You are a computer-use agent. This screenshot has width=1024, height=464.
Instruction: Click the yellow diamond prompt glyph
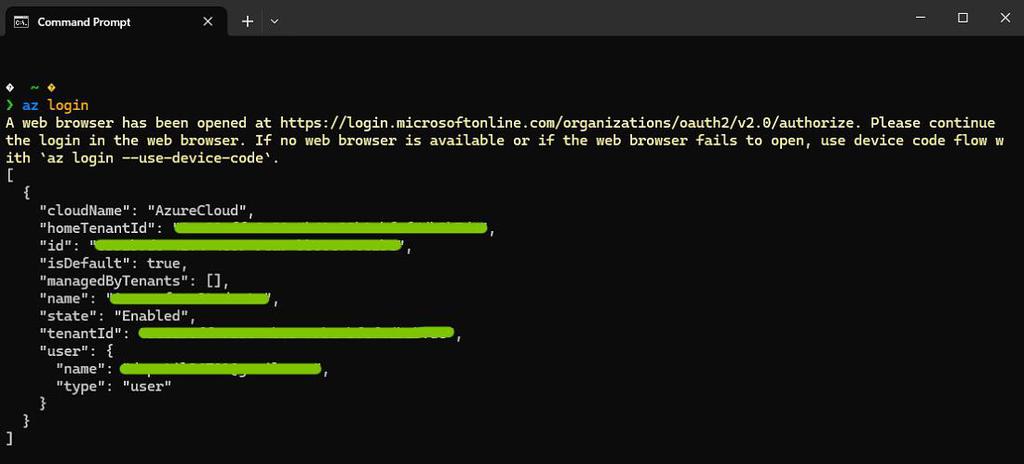(x=51, y=88)
